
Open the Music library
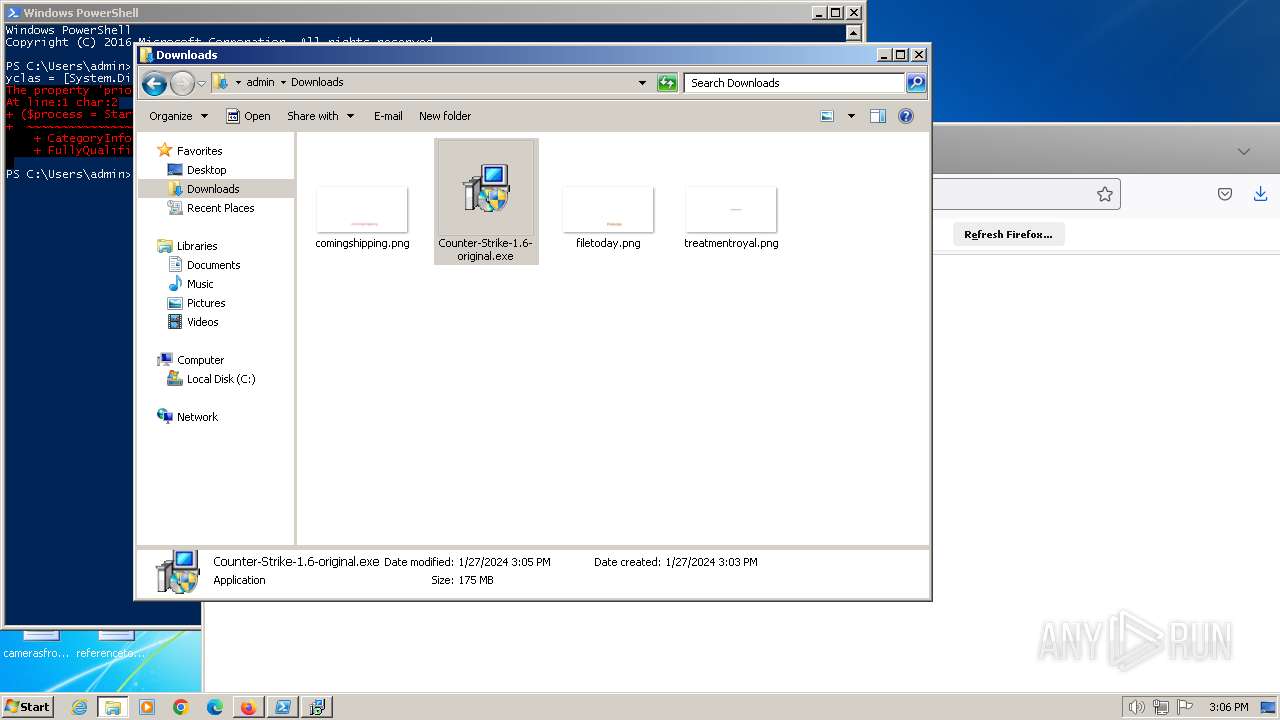pyautogui.click(x=200, y=284)
